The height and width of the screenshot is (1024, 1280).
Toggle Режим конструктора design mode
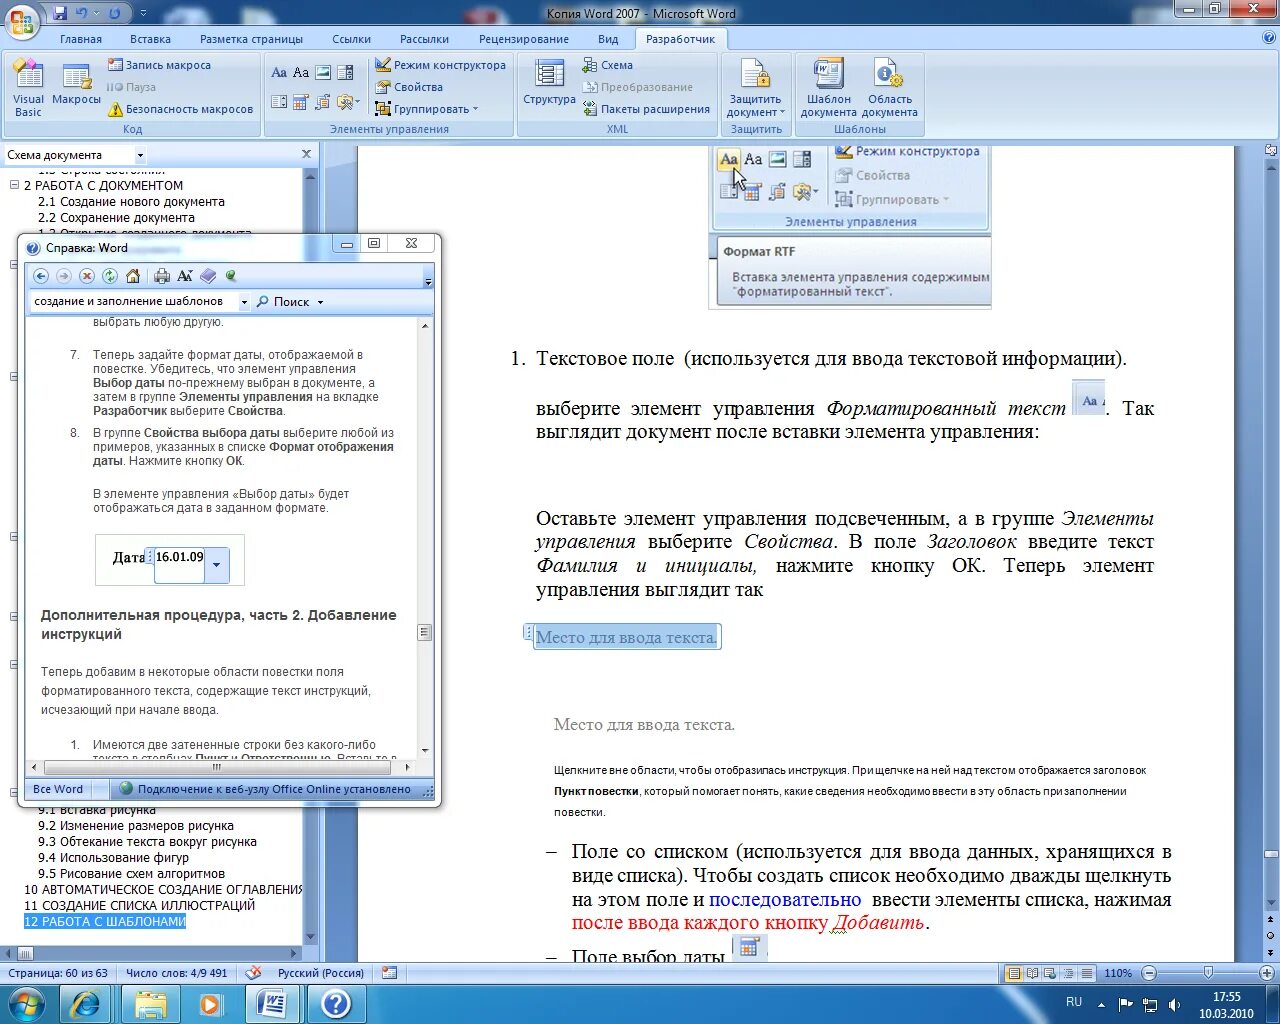(440, 65)
